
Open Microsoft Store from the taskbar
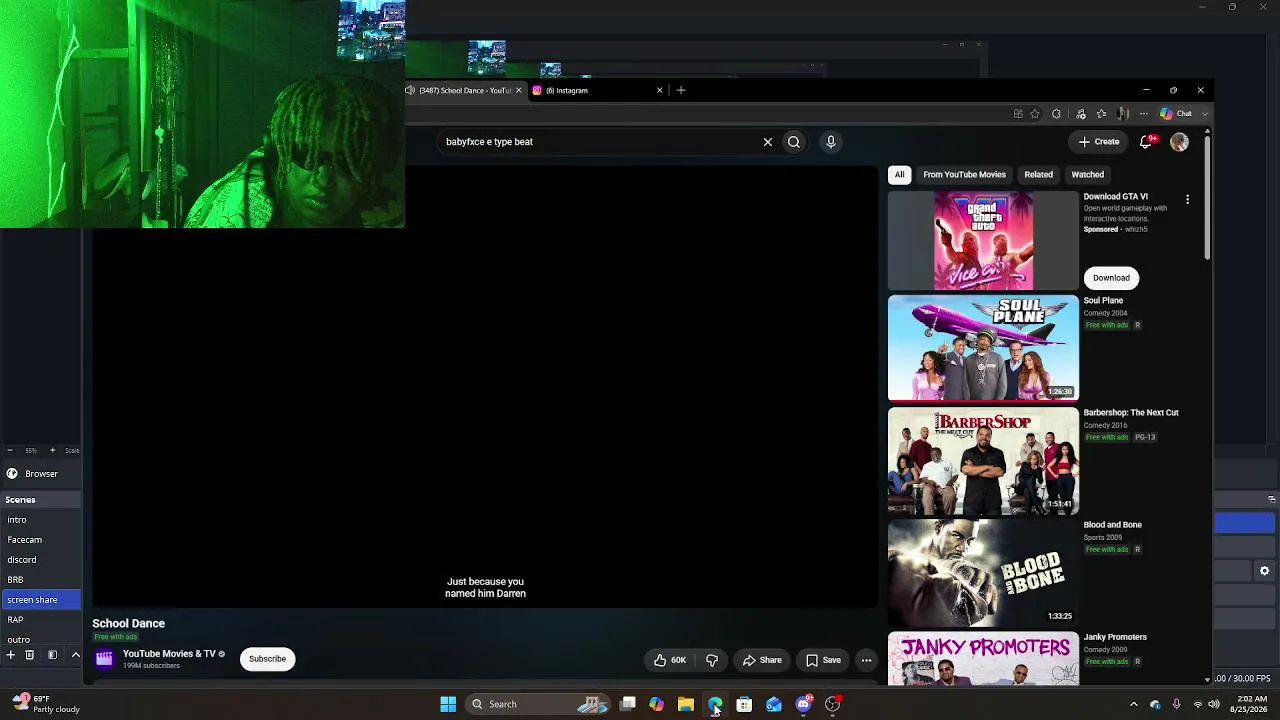(x=744, y=704)
